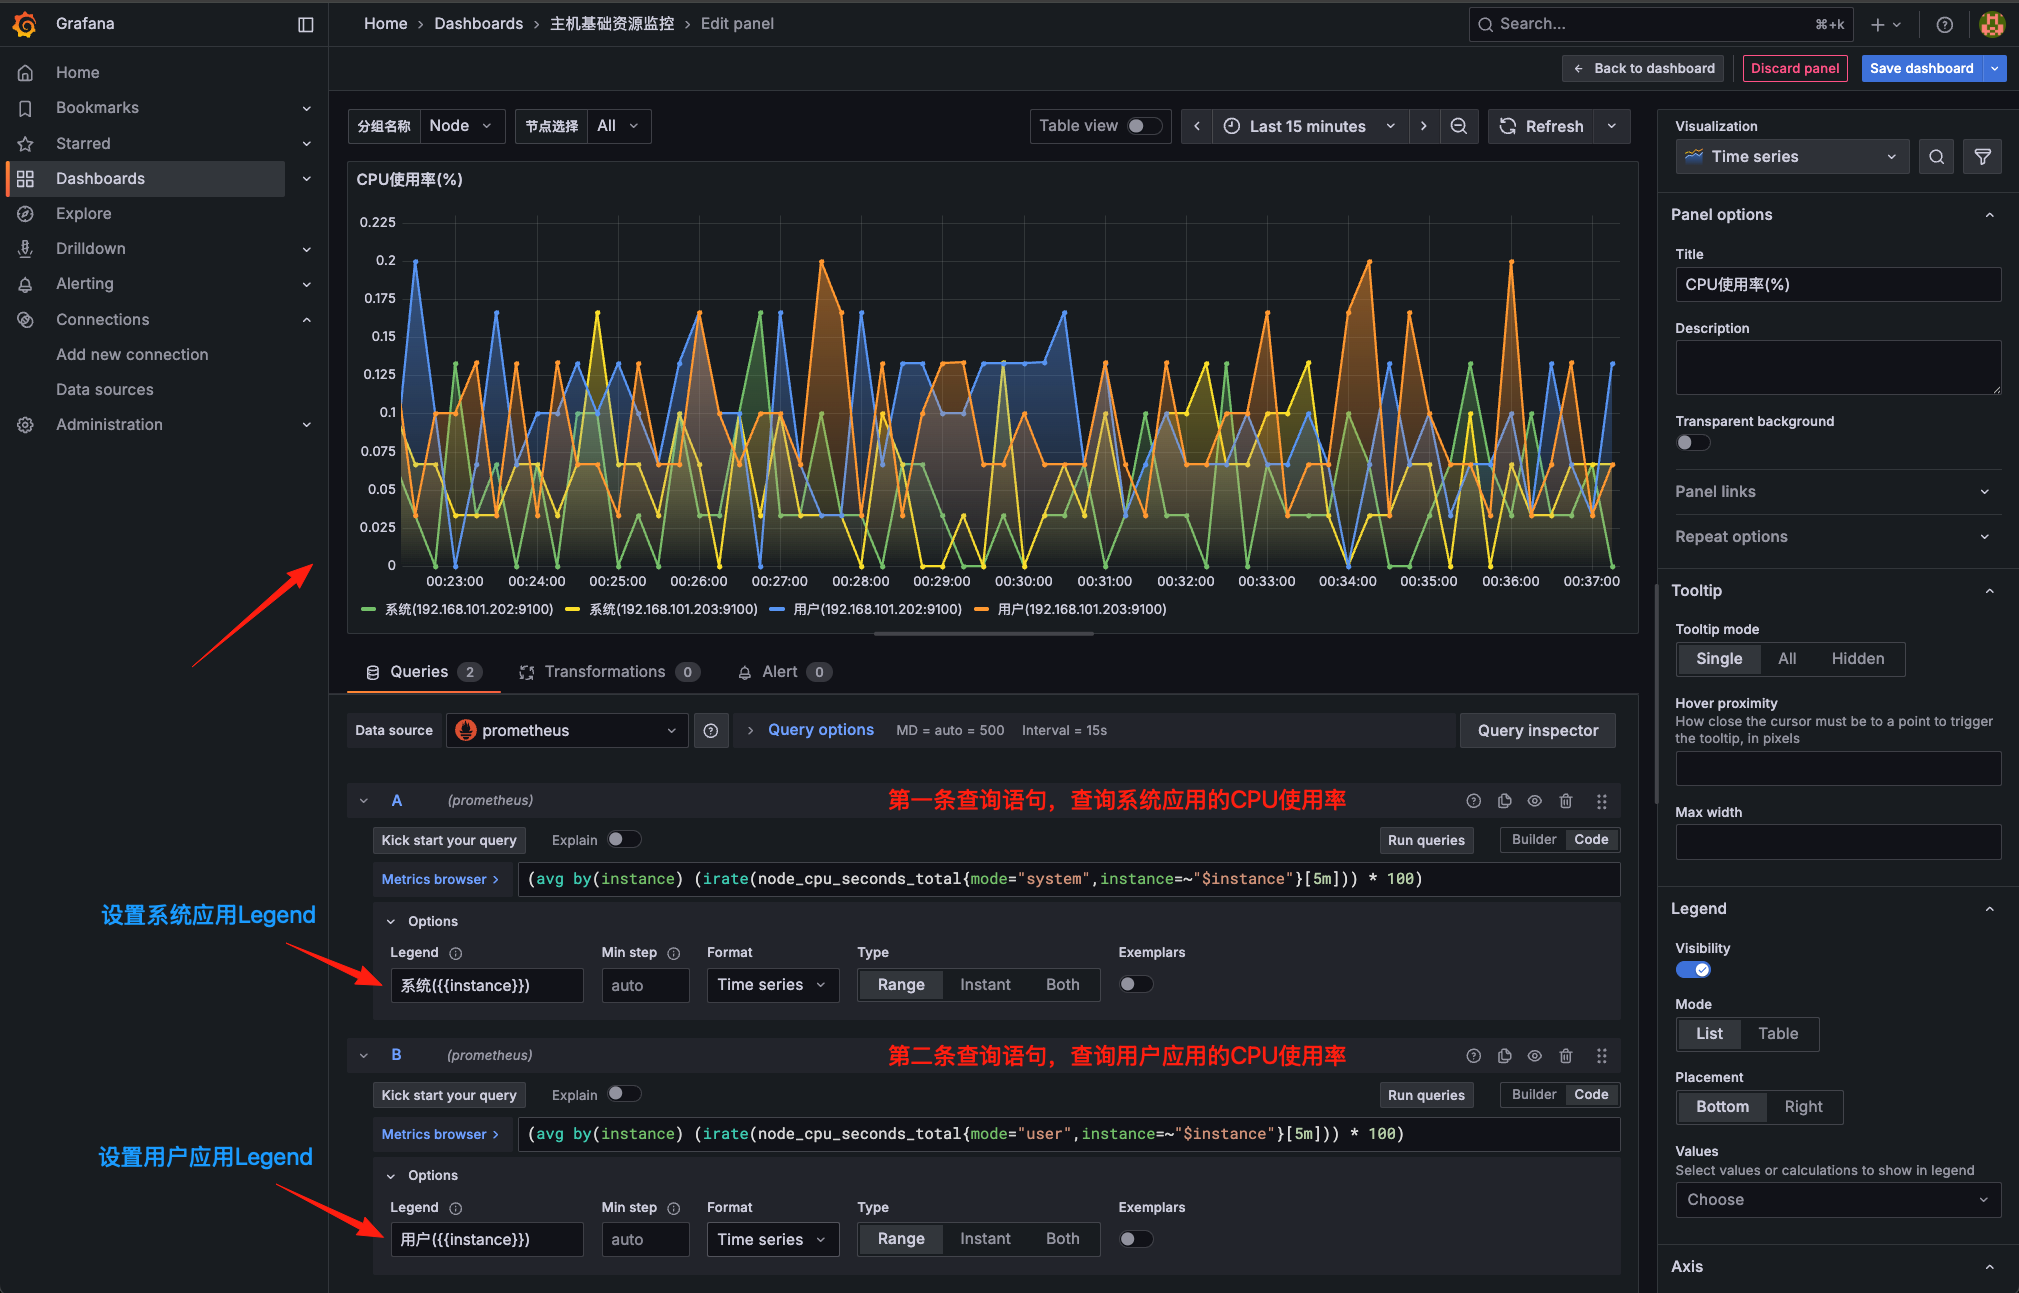Run queries for query A
Image resolution: width=2019 pixels, height=1293 pixels.
pyautogui.click(x=1426, y=839)
